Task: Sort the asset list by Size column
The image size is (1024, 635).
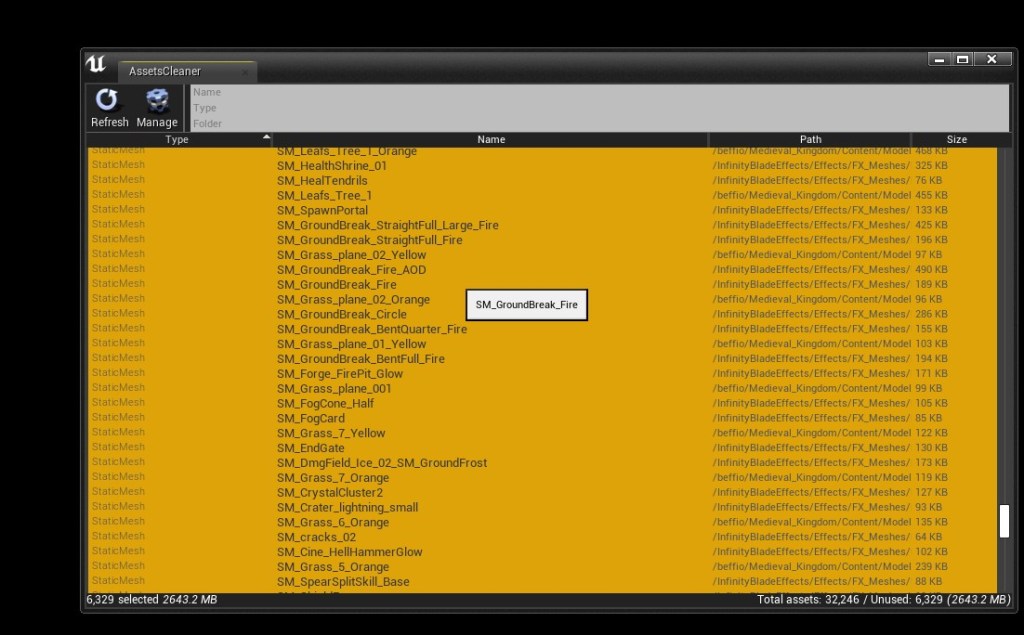Action: click(957, 140)
